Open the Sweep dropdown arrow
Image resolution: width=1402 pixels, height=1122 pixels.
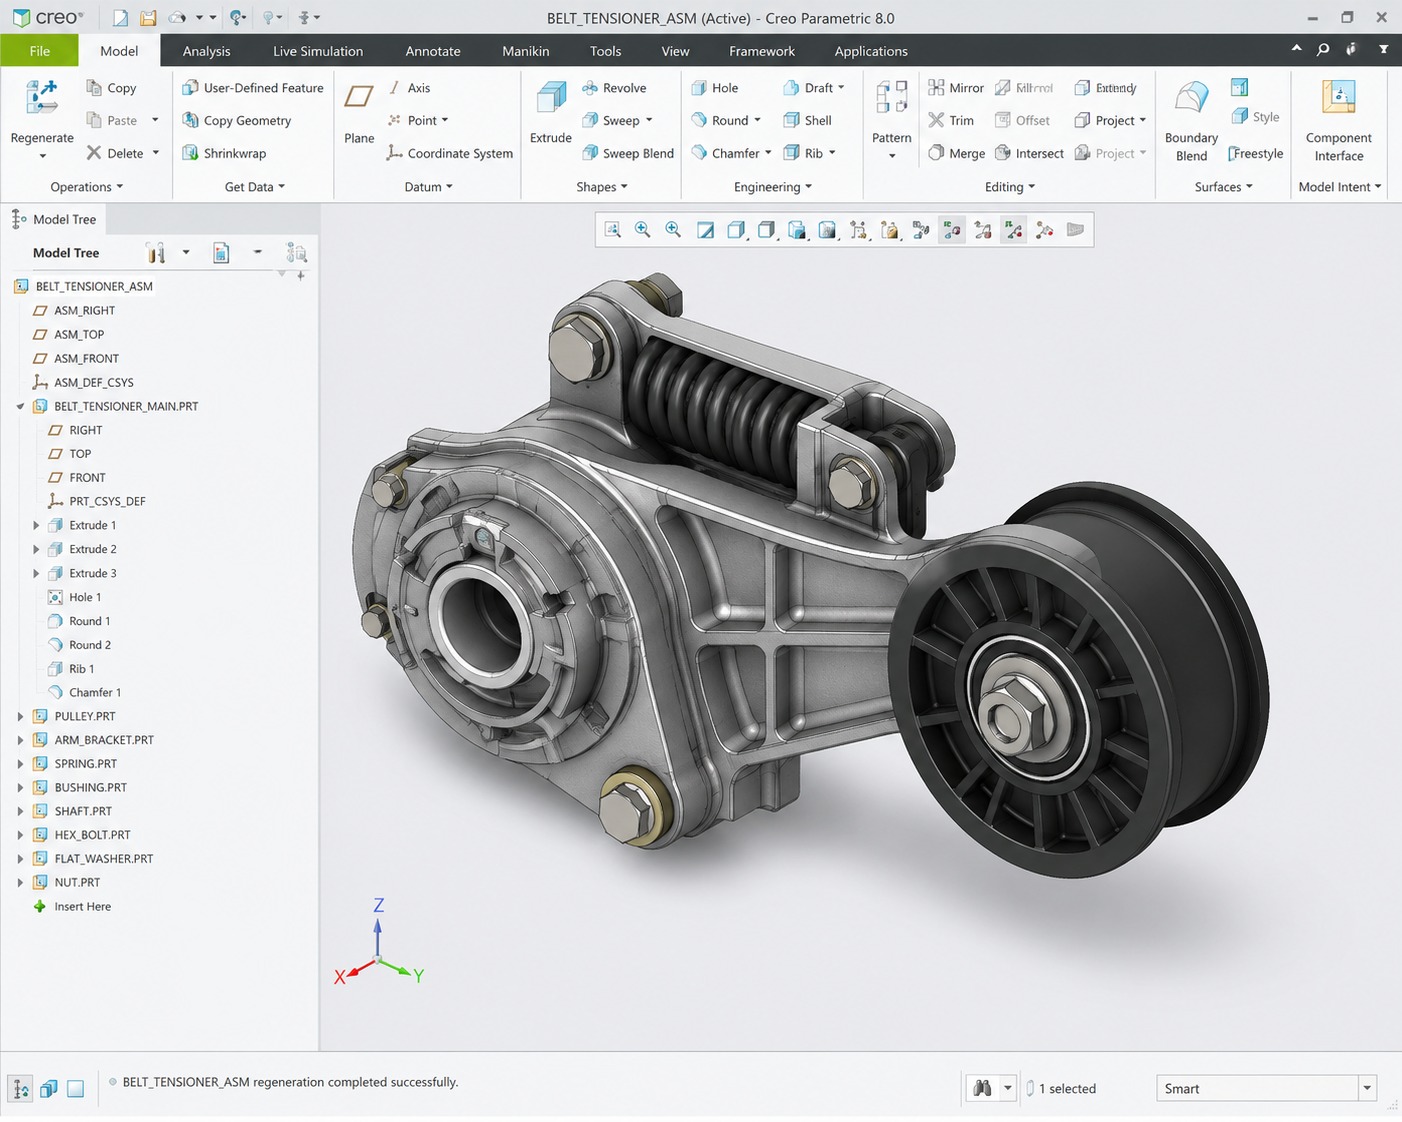[649, 120]
